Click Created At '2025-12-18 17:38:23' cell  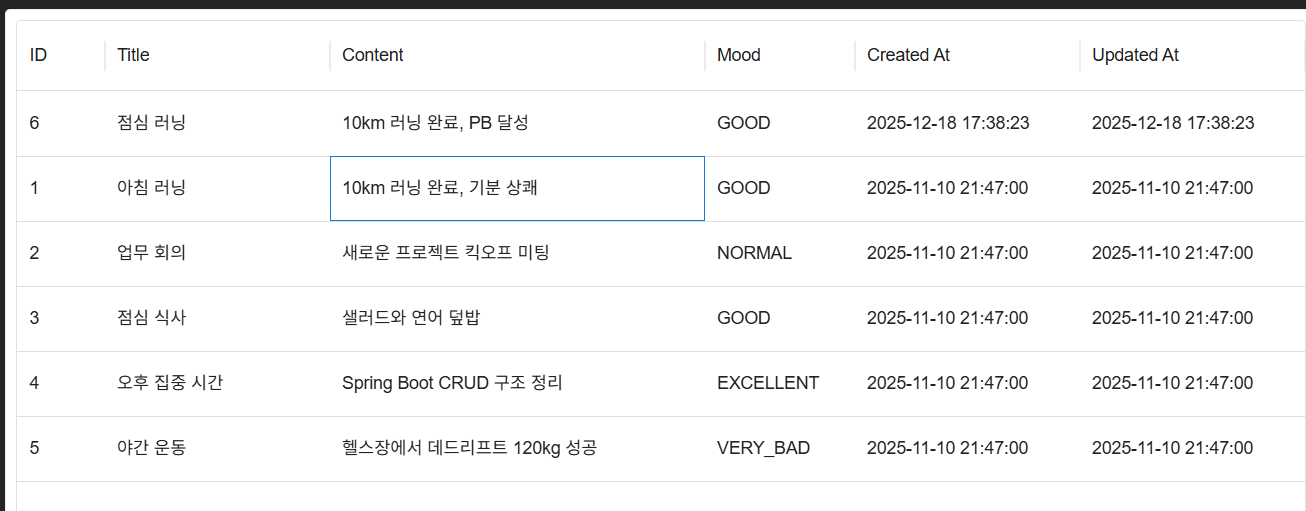coord(967,123)
